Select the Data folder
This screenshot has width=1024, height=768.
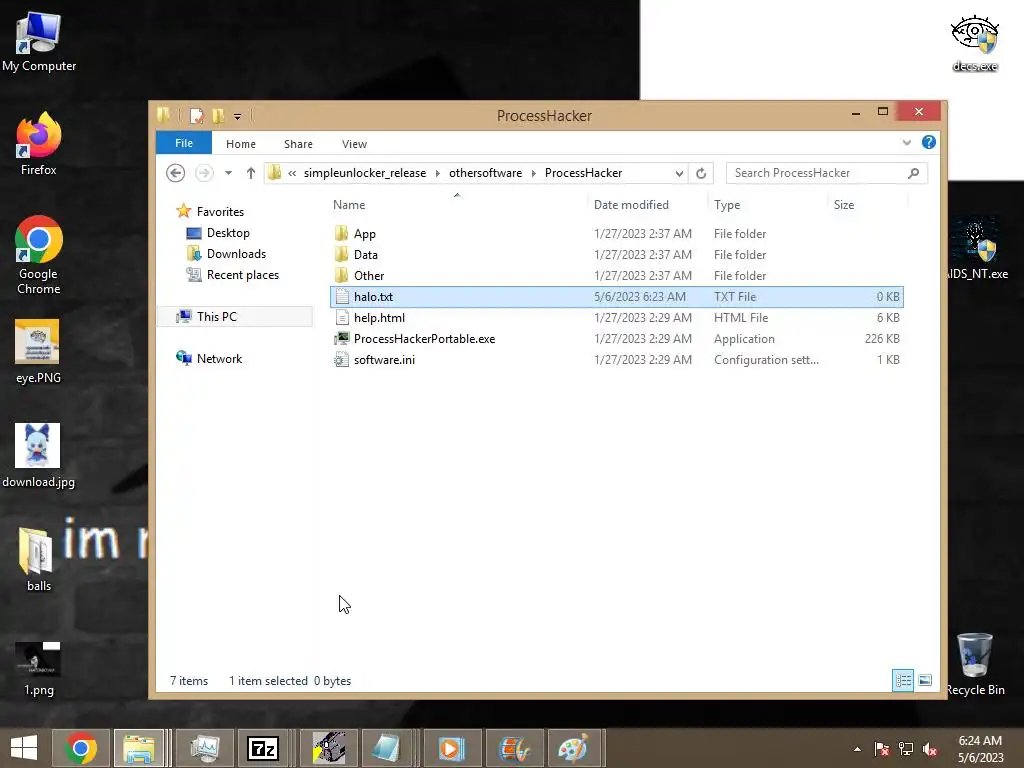(x=616, y=255)
